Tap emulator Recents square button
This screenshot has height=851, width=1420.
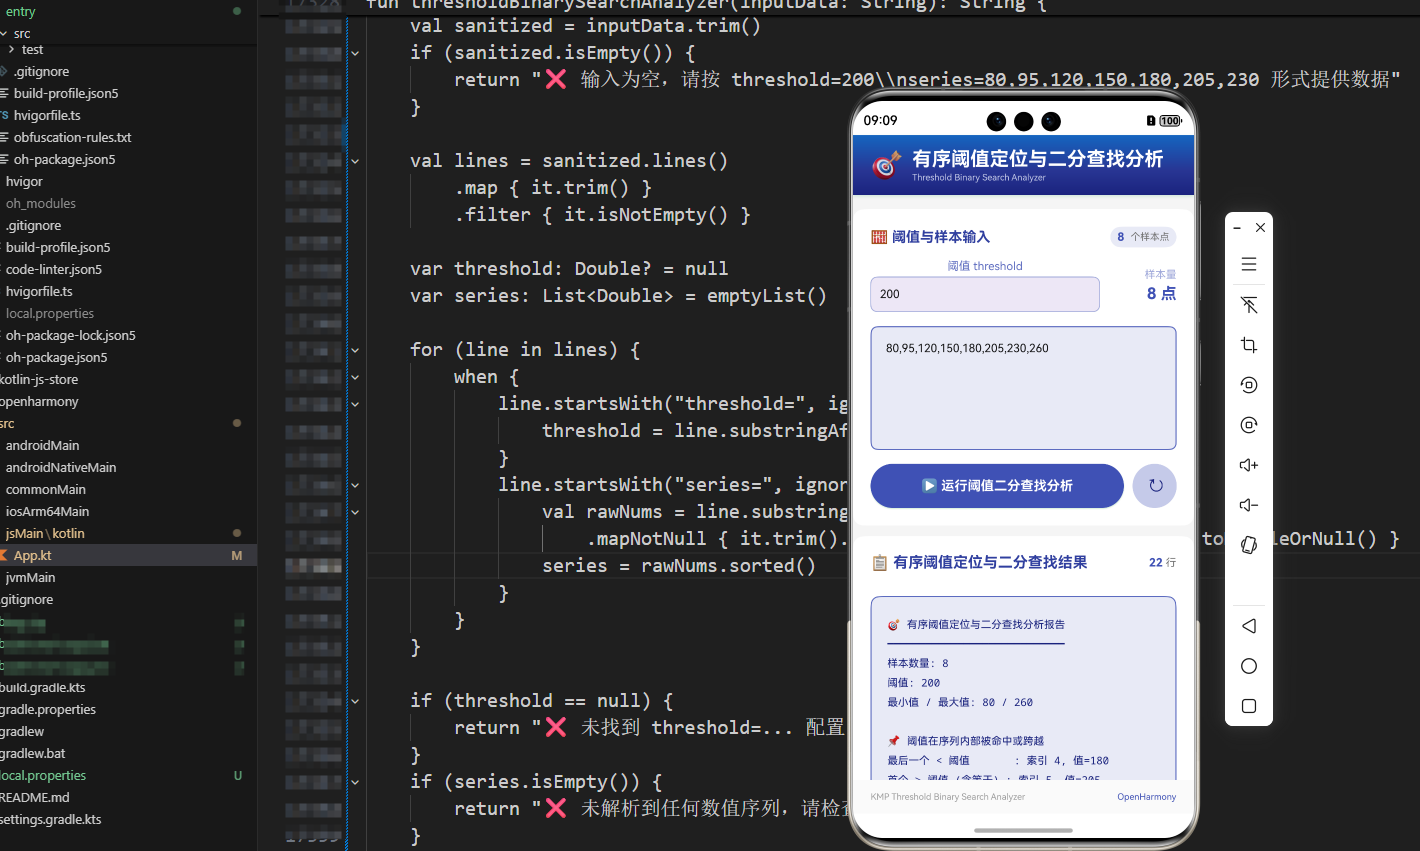point(1249,706)
